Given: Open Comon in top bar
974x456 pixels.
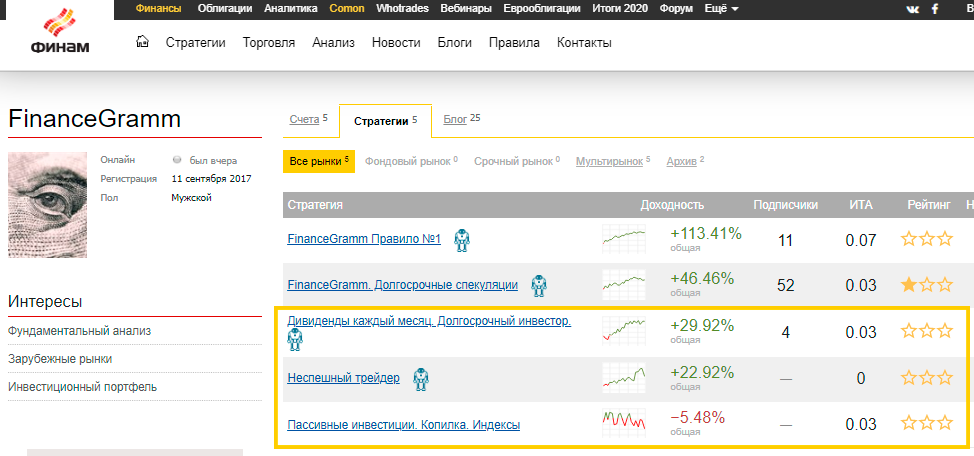Looking at the screenshot, I should coord(347,9).
